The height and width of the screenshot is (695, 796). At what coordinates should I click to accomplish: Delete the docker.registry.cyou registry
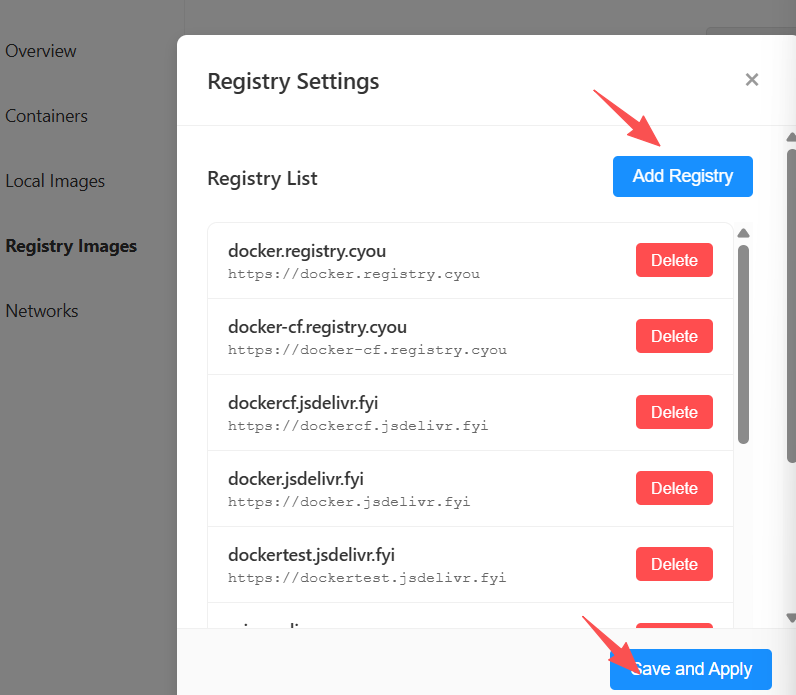coord(674,260)
